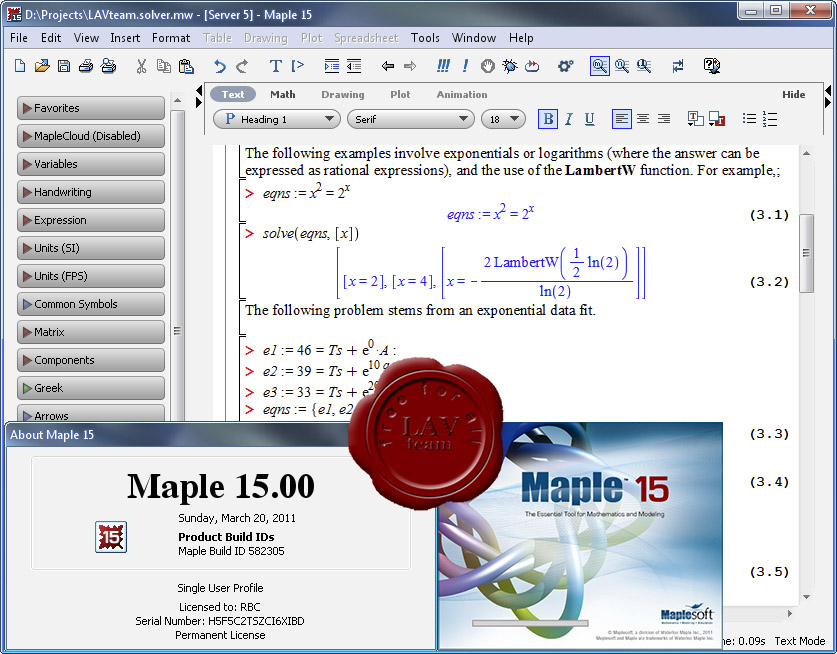Toggle bulleted list formatting
The height and width of the screenshot is (654, 837).
749,119
